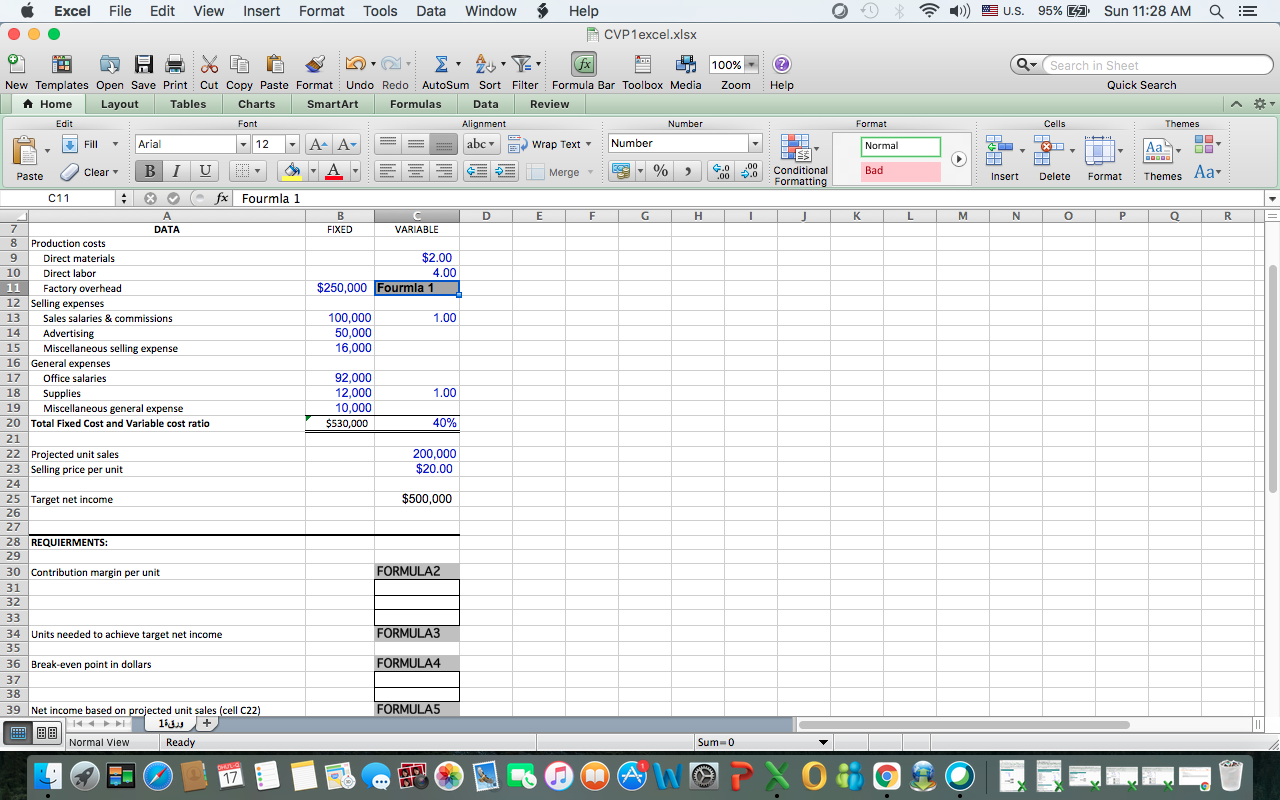Open the font size dropdown
This screenshot has width=1280, height=800.
point(292,144)
